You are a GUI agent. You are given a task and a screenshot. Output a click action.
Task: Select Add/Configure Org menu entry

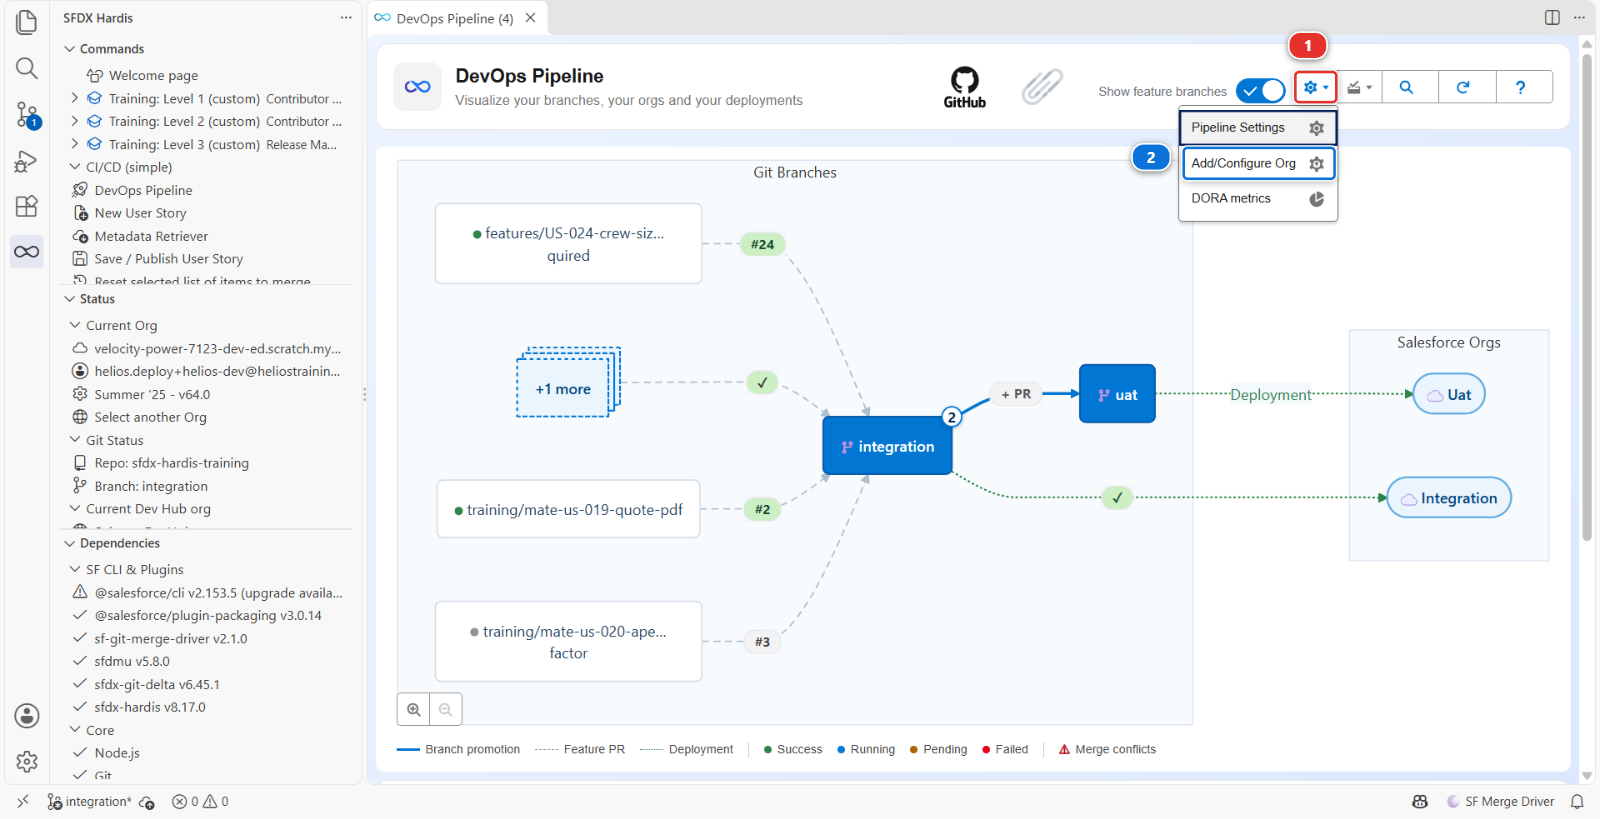[x=1258, y=163]
